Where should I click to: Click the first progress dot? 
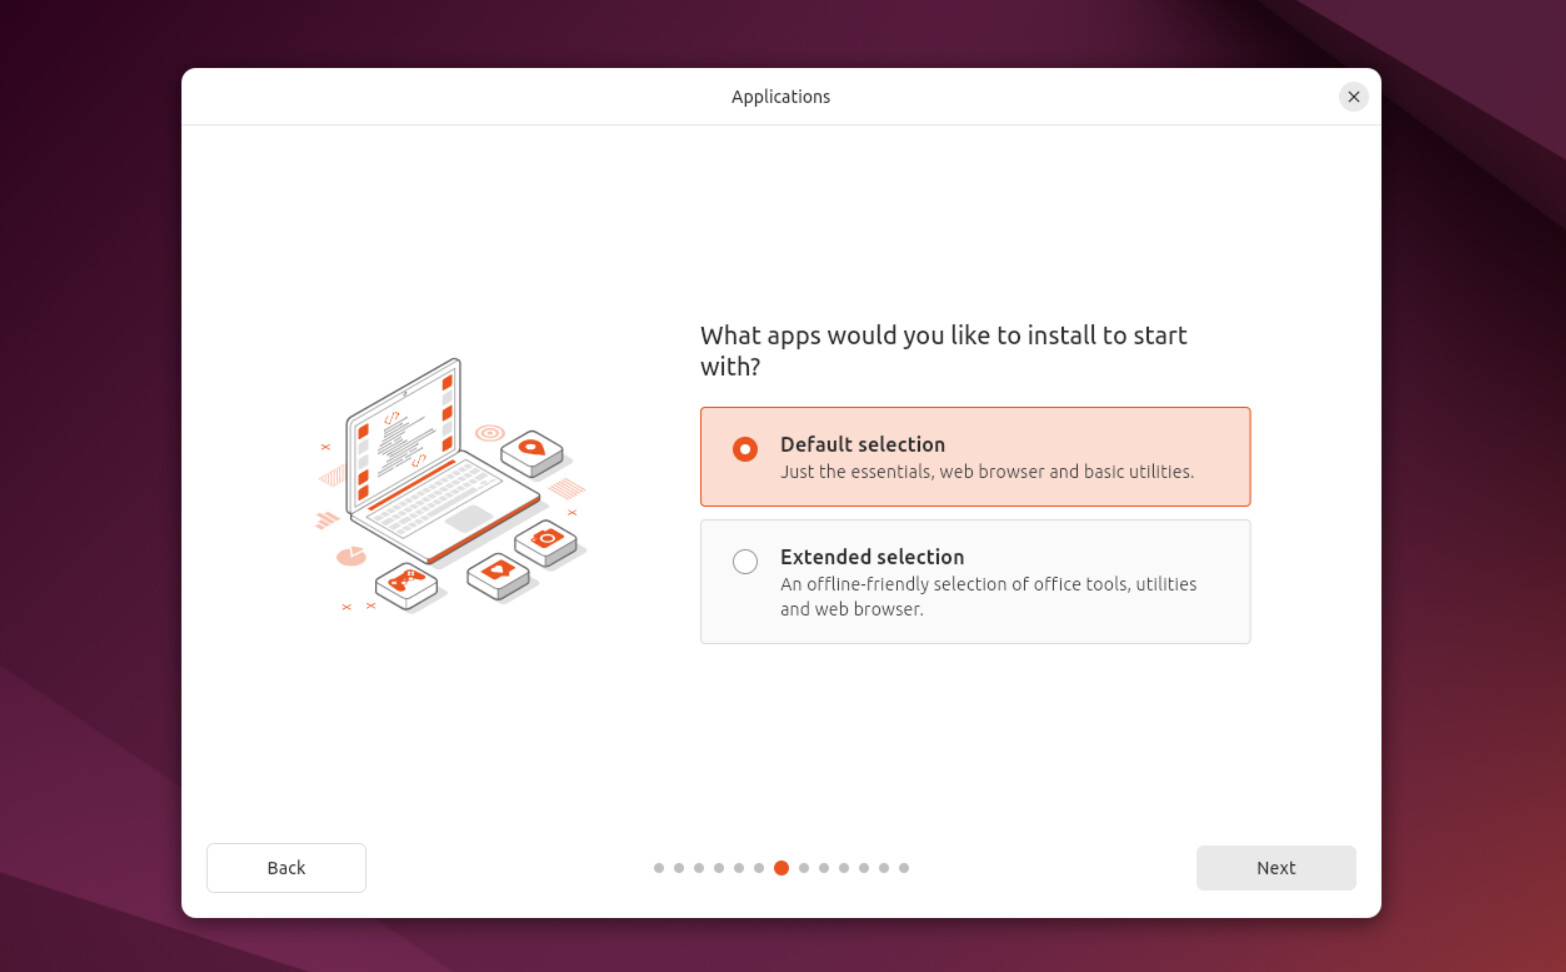click(x=659, y=868)
